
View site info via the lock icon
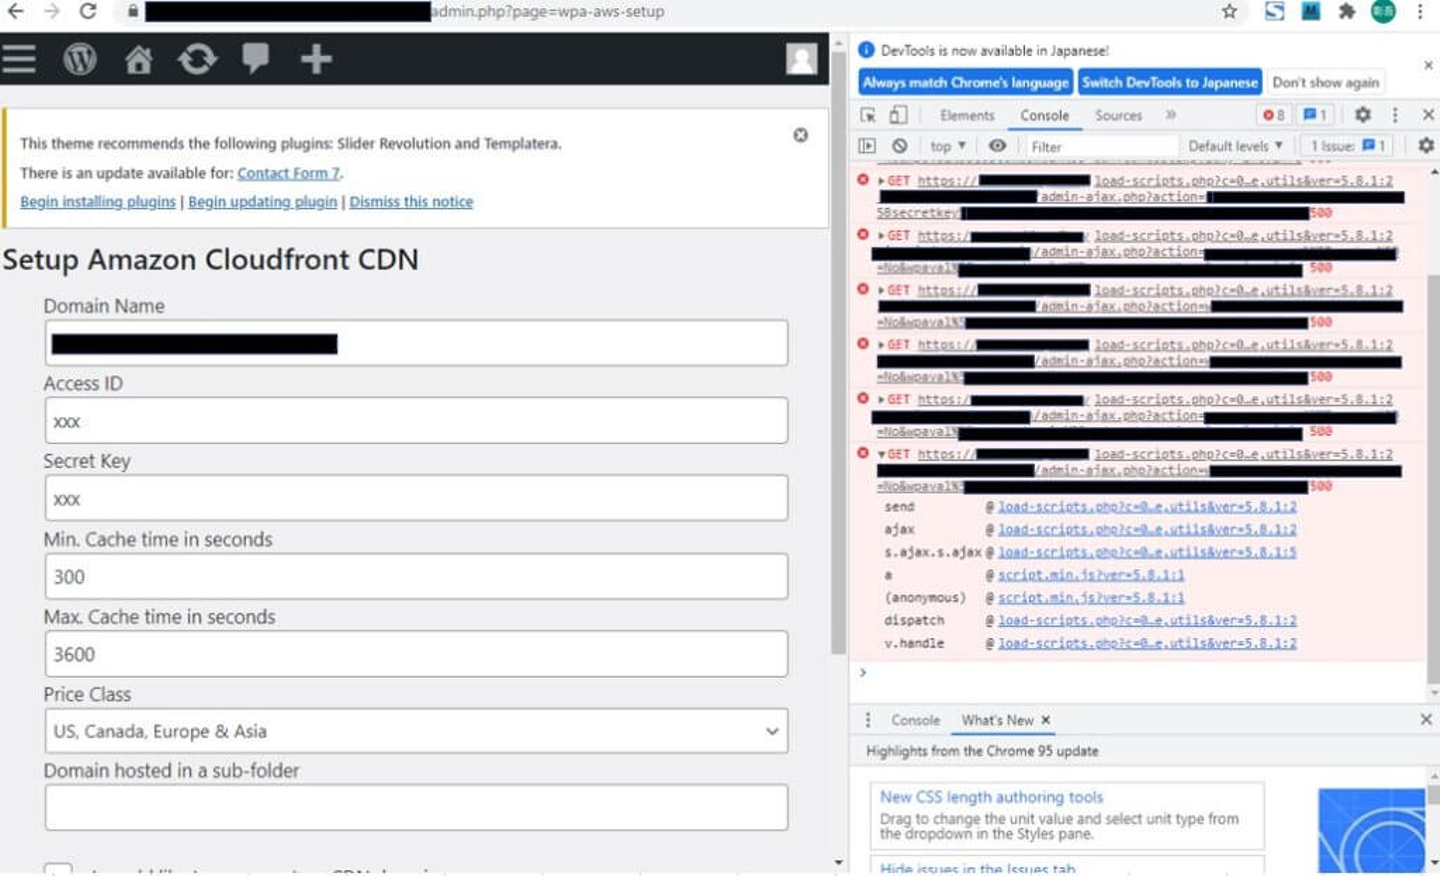coord(133,12)
